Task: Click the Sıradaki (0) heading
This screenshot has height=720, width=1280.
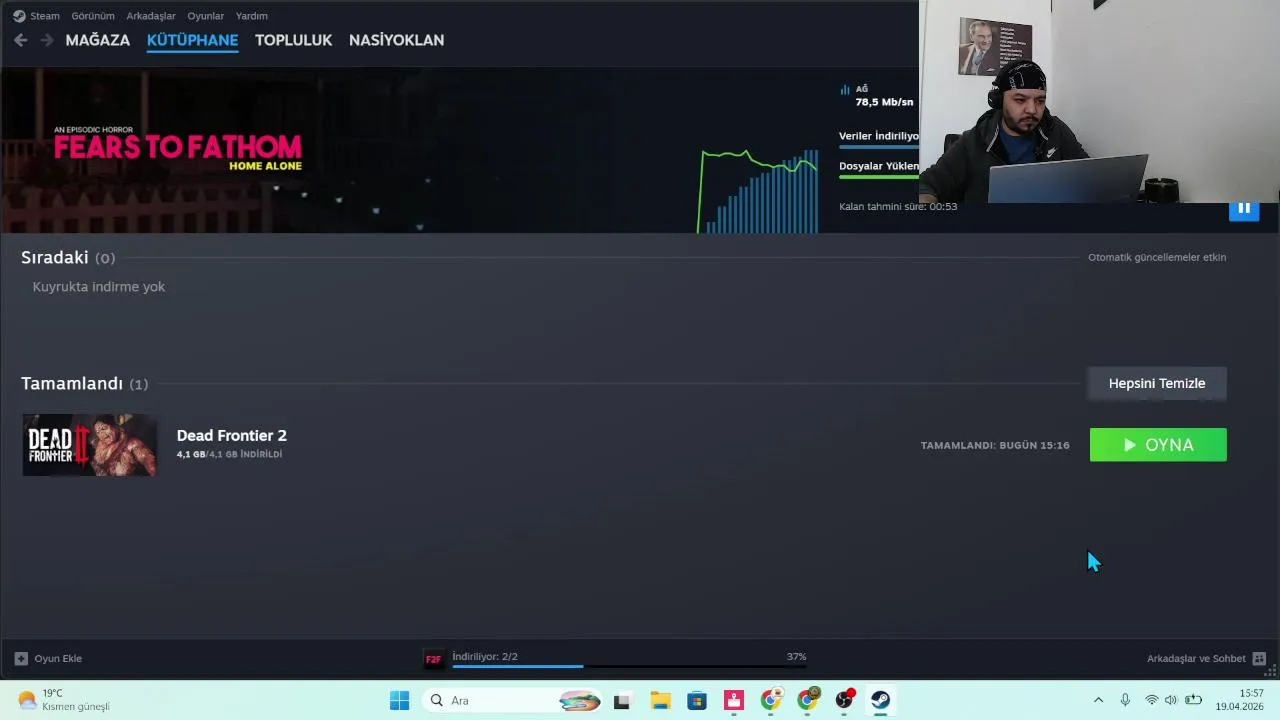Action: pos(68,258)
